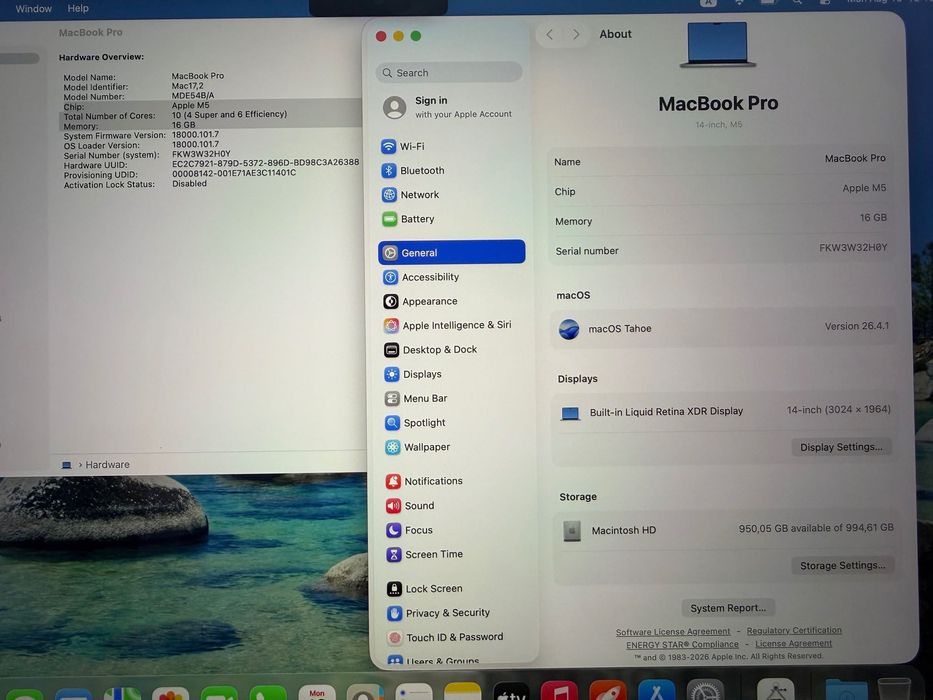Open ENERGY STAR Compliance link
The width and height of the screenshot is (933, 700).
coord(682,645)
